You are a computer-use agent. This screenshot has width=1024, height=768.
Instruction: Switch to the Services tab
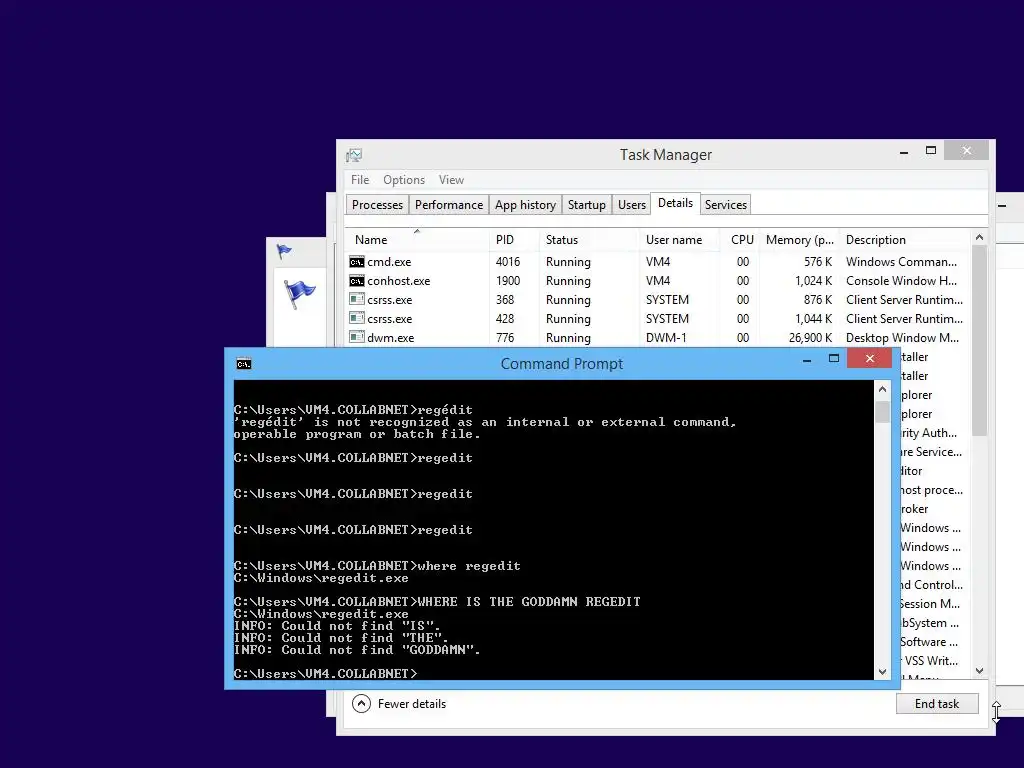point(726,205)
